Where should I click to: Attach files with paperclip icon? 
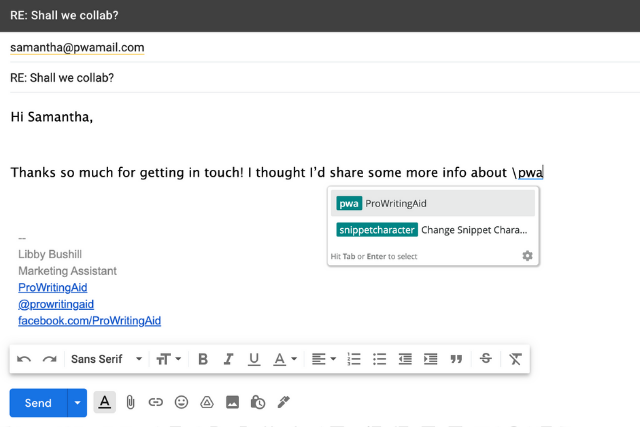[130, 403]
